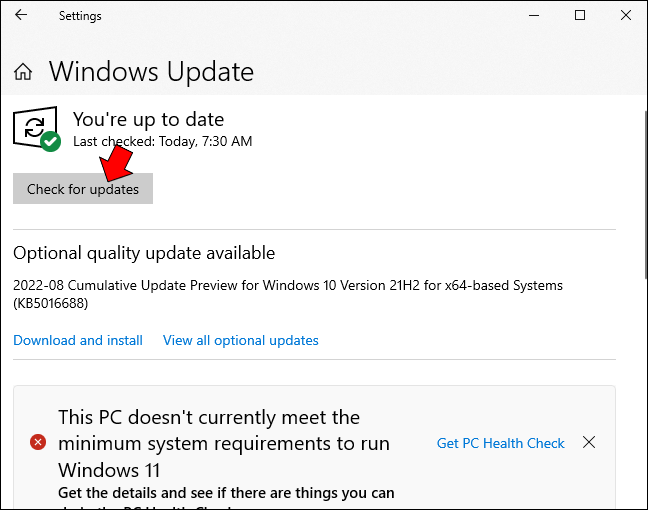Click the Windows 11 minimum requirements message

pyautogui.click(x=224, y=443)
